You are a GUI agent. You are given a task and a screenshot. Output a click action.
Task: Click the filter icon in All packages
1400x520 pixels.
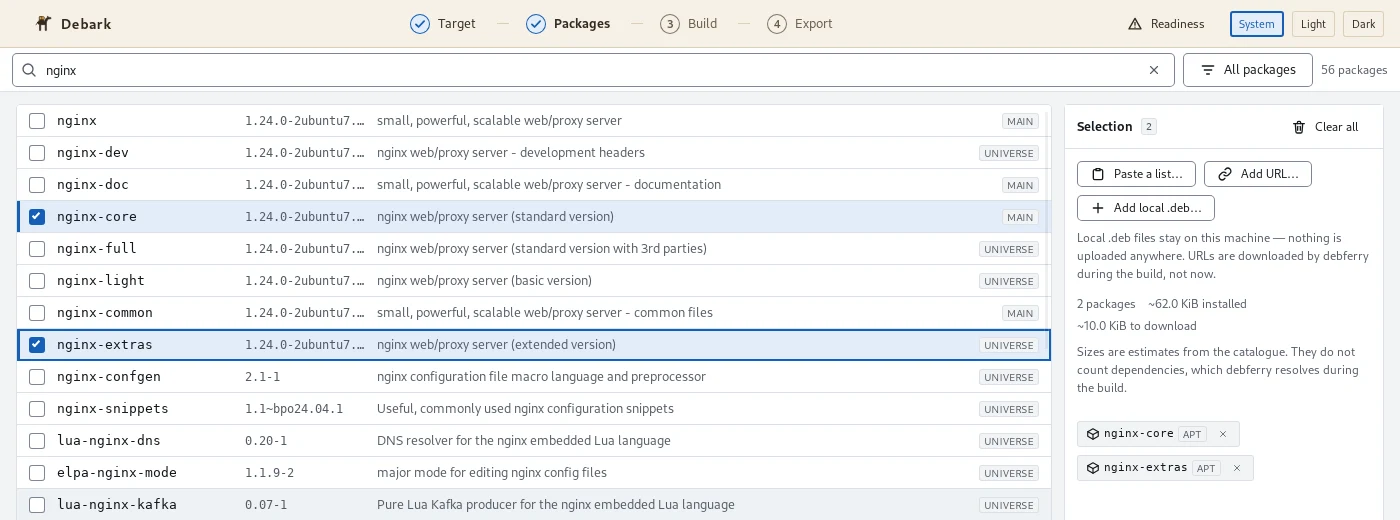(1208, 70)
